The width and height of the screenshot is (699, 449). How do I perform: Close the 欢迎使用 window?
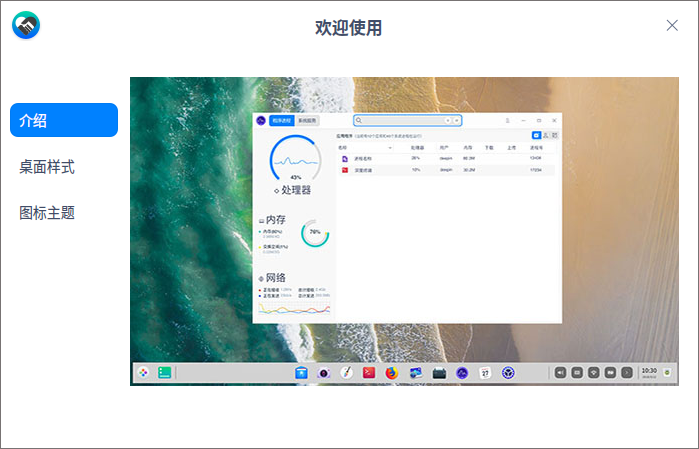[x=672, y=25]
